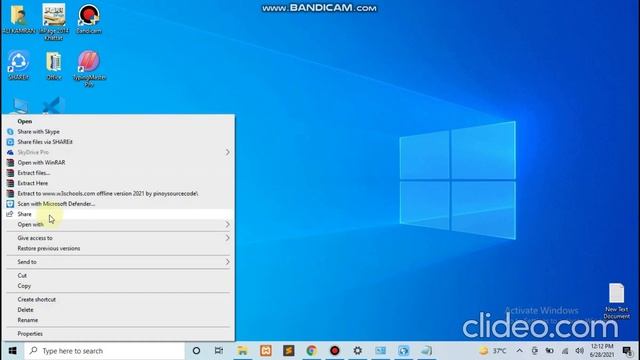Viewport: 640px width, 360px height.
Task: Select the New Text Document file
Action: (x=616, y=300)
